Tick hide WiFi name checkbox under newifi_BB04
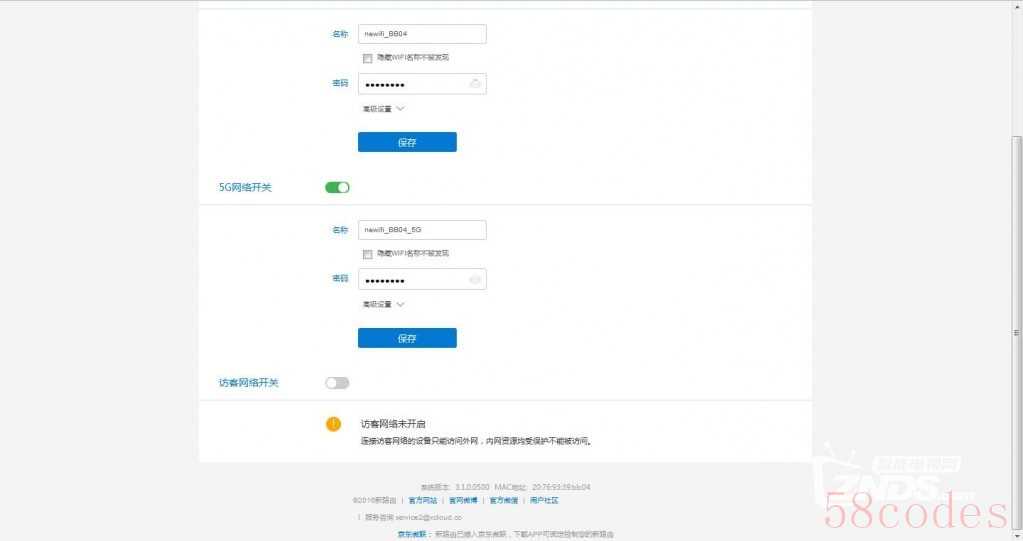The height and width of the screenshot is (541, 1023). tap(367, 58)
